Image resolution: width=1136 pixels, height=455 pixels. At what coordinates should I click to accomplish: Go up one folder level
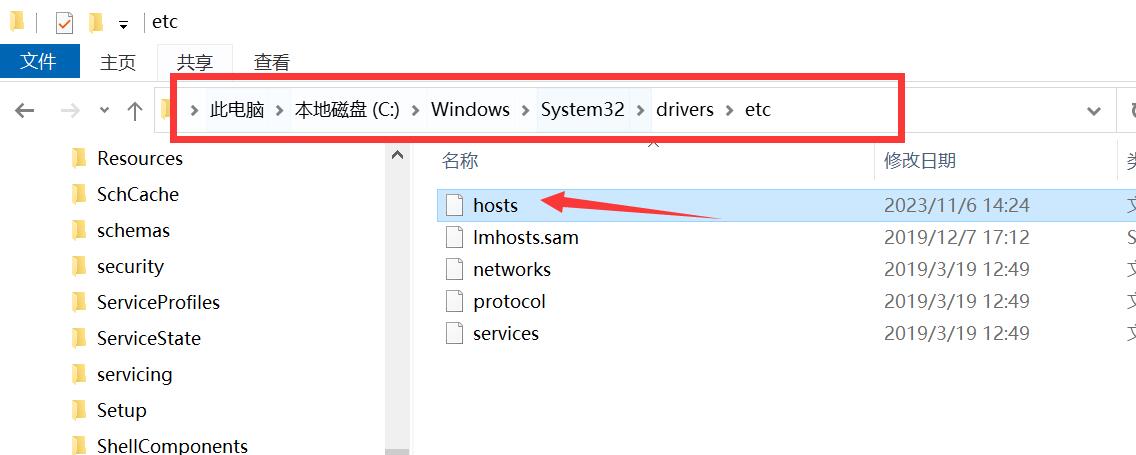click(x=135, y=111)
